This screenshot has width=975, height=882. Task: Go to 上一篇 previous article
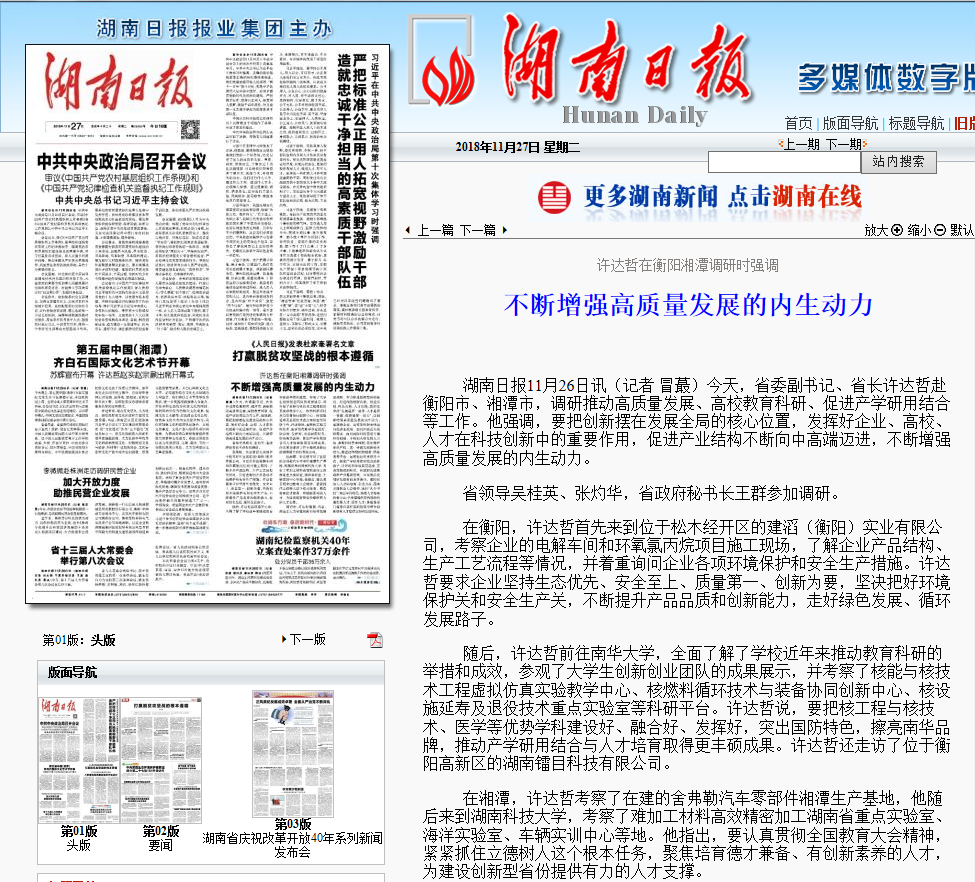[x=435, y=230]
